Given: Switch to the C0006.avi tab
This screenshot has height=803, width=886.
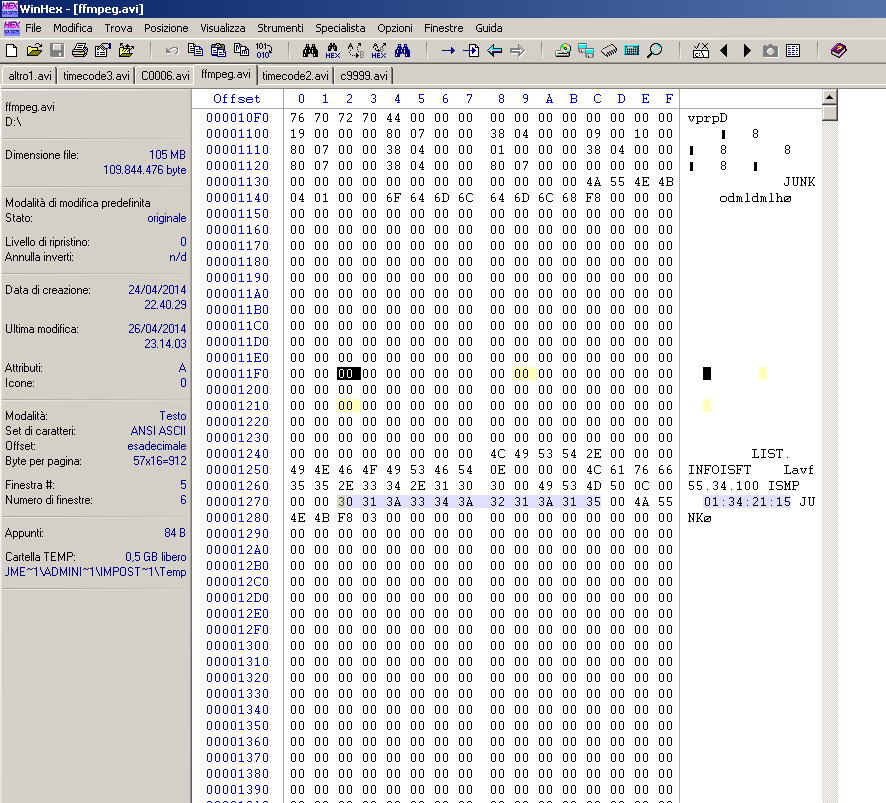Looking at the screenshot, I should (x=165, y=75).
